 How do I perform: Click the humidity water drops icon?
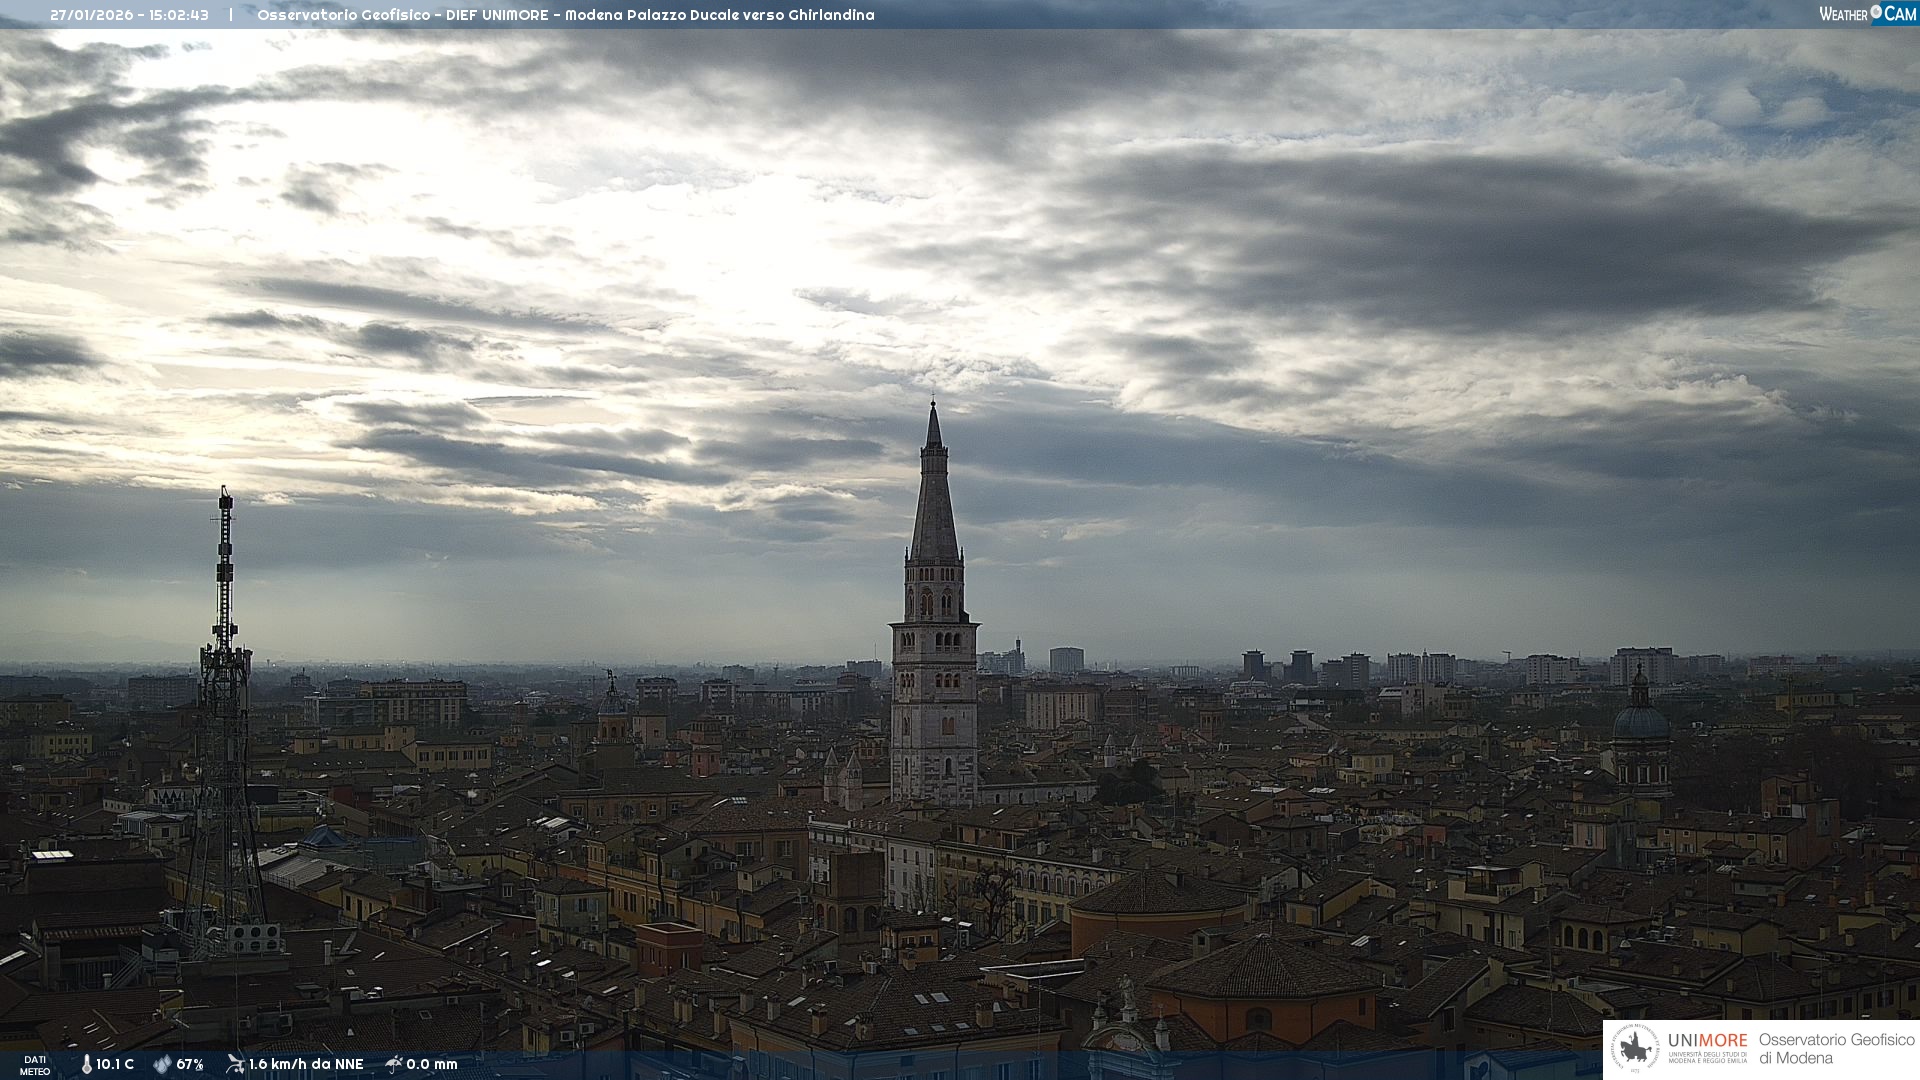coord(162,1065)
